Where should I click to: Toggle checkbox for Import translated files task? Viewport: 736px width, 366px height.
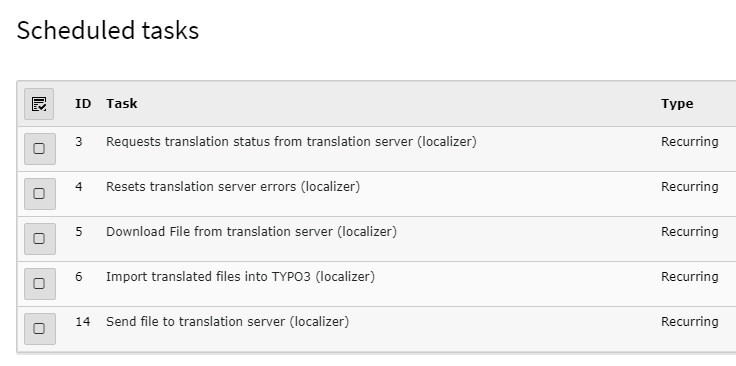(39, 284)
